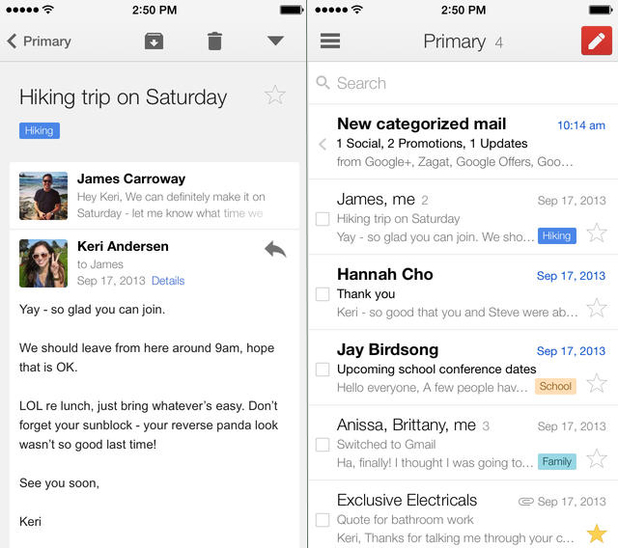Expand the New categorized mail chevron
Image resolution: width=618 pixels, height=548 pixels.
point(322,144)
